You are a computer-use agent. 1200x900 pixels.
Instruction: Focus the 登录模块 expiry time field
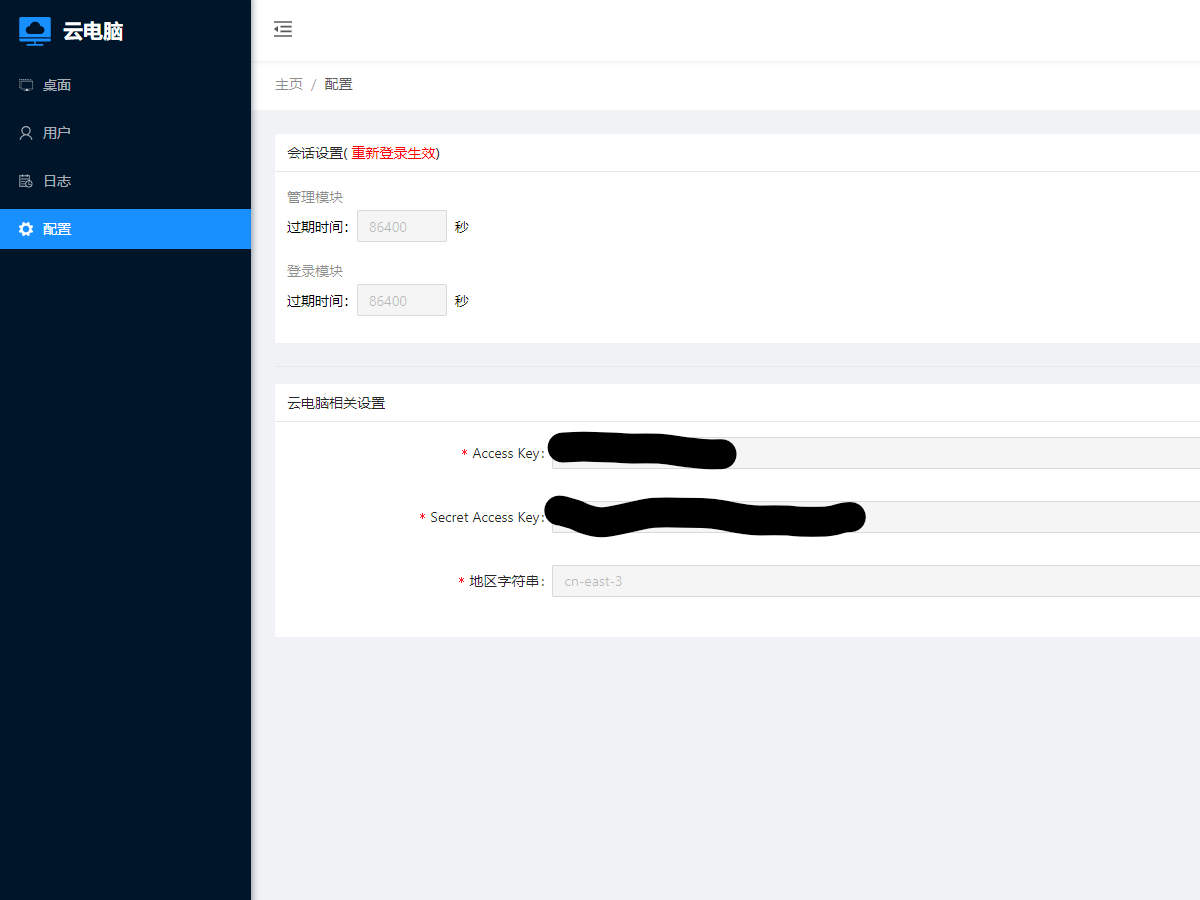(401, 301)
